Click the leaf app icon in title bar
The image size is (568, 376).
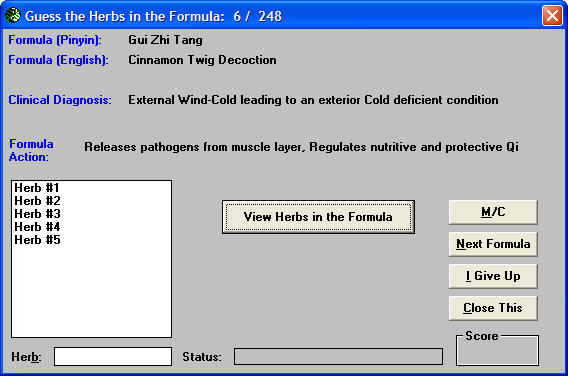coord(13,16)
